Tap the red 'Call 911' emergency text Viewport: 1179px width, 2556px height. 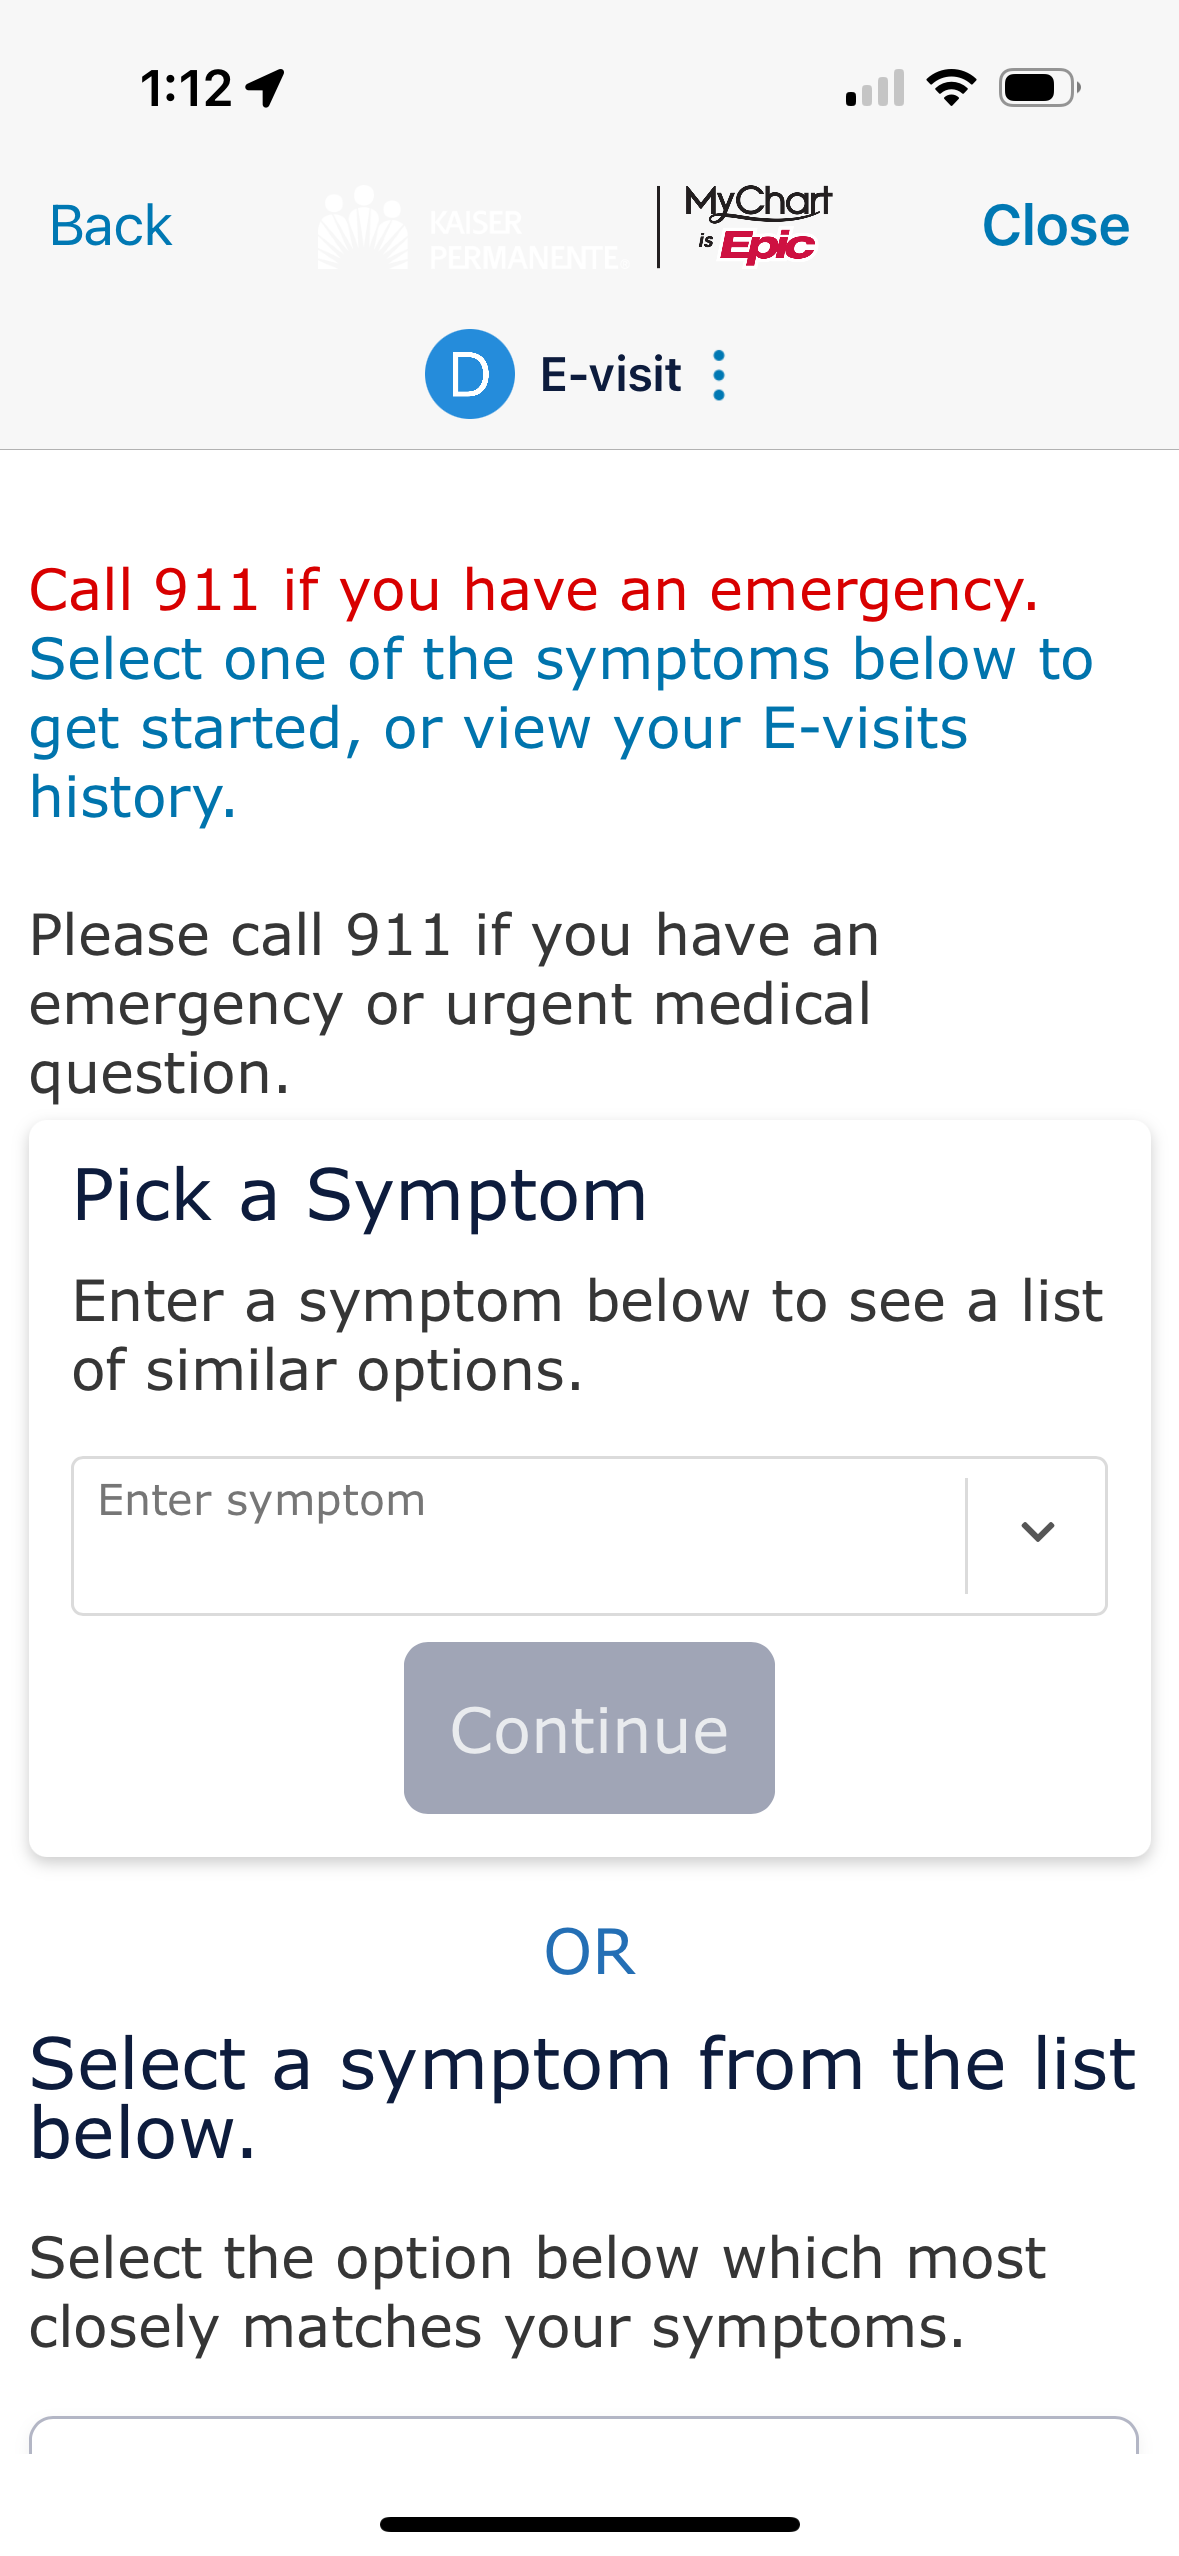click(533, 589)
